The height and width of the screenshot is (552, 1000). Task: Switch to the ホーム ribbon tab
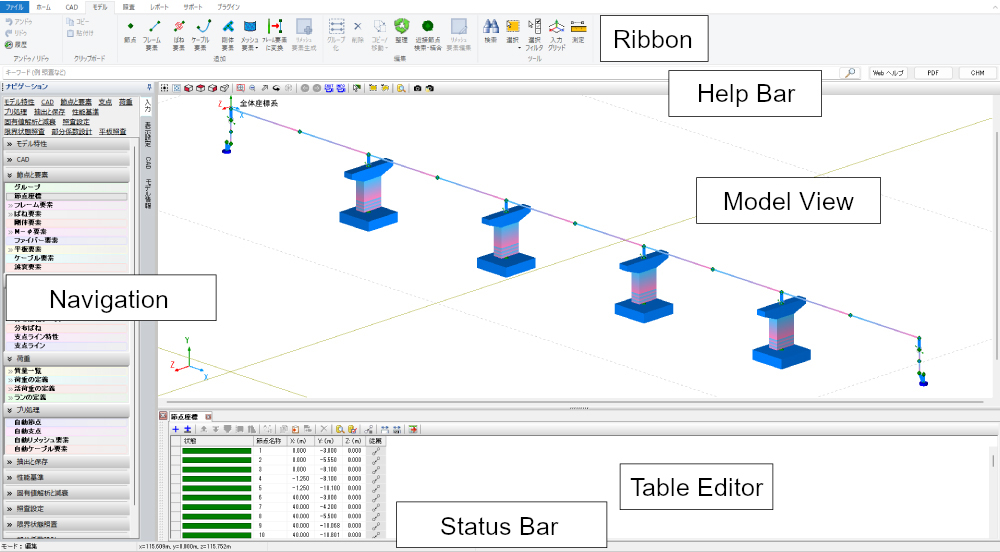(44, 7)
